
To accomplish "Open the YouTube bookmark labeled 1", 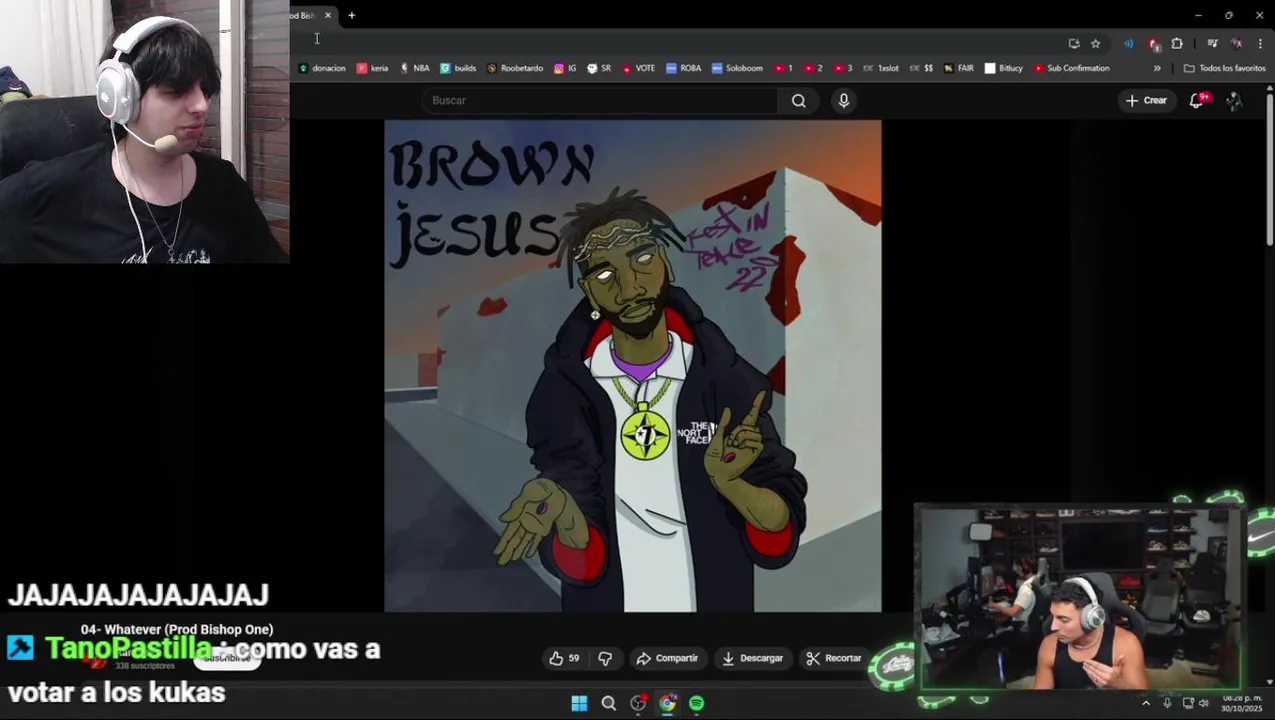I will pos(783,68).
